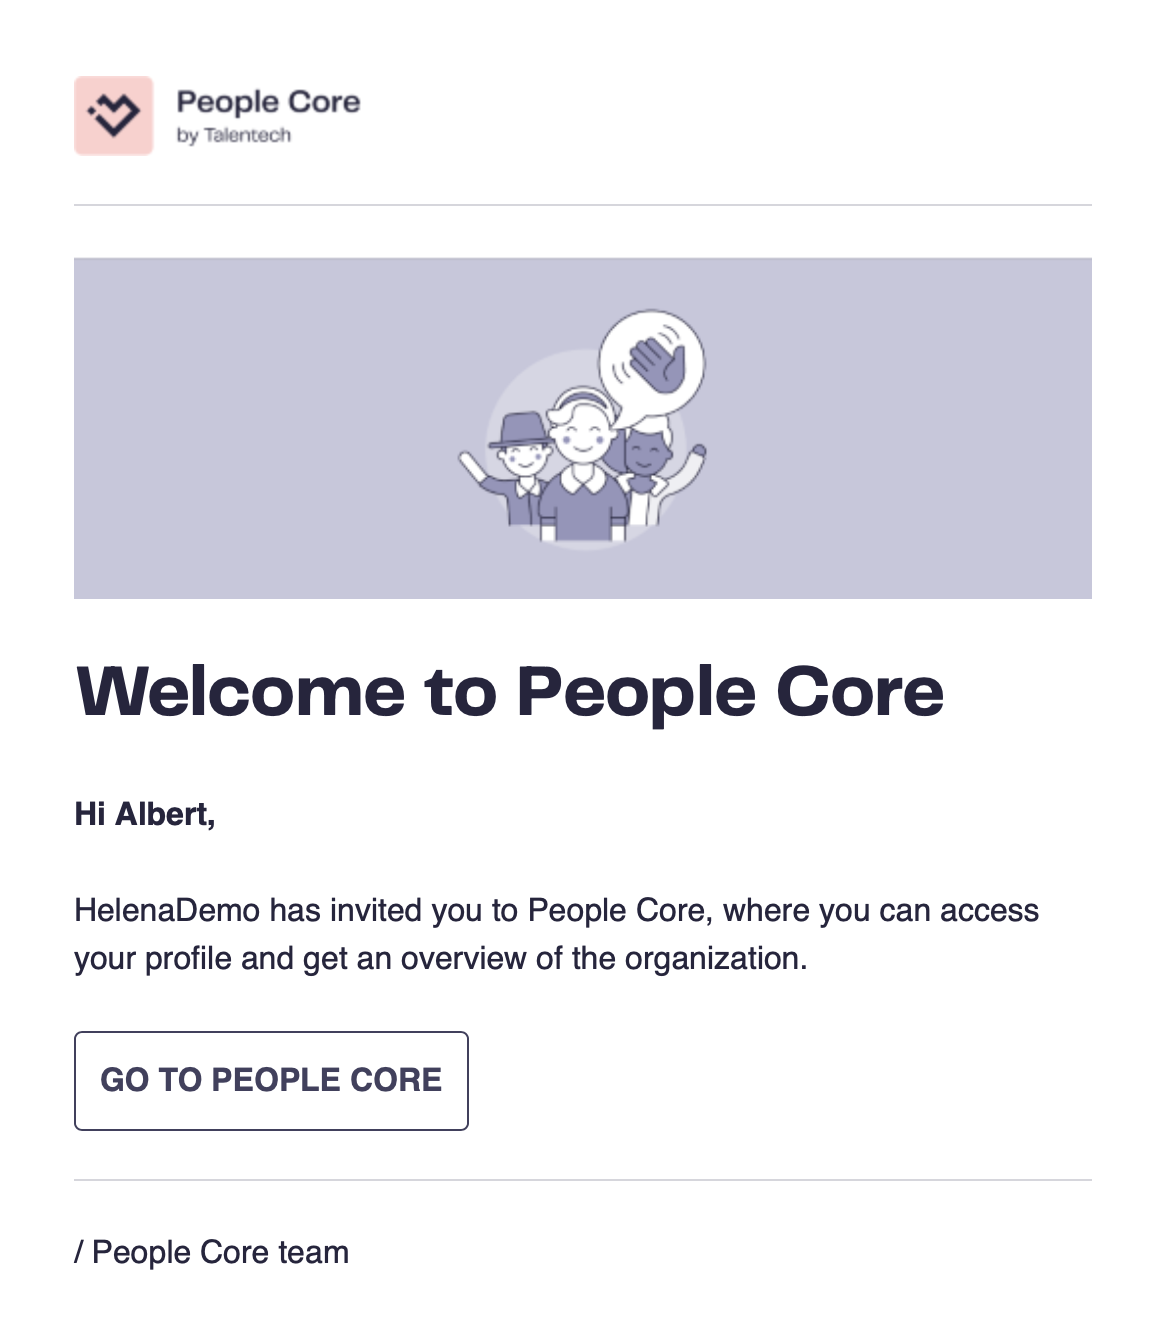The width and height of the screenshot is (1162, 1338).
Task: Click the 'by Talentech' subtitle text
Action: (x=233, y=136)
